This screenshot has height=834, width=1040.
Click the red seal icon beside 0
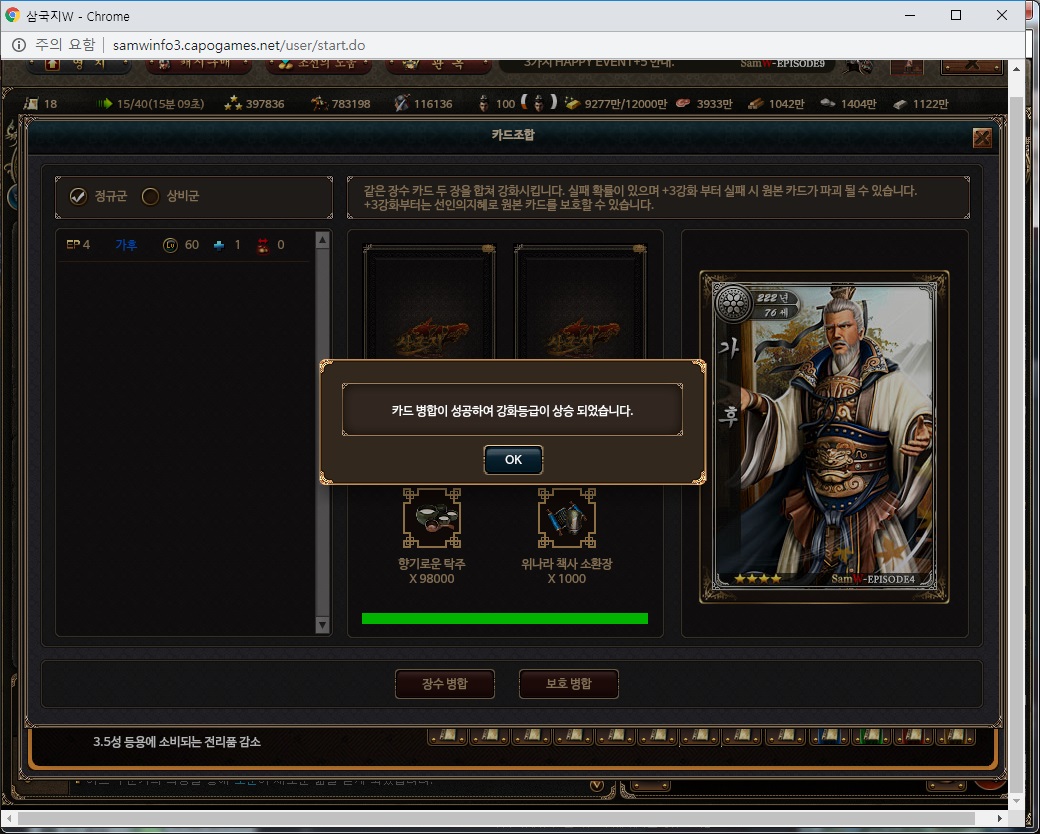[263, 245]
